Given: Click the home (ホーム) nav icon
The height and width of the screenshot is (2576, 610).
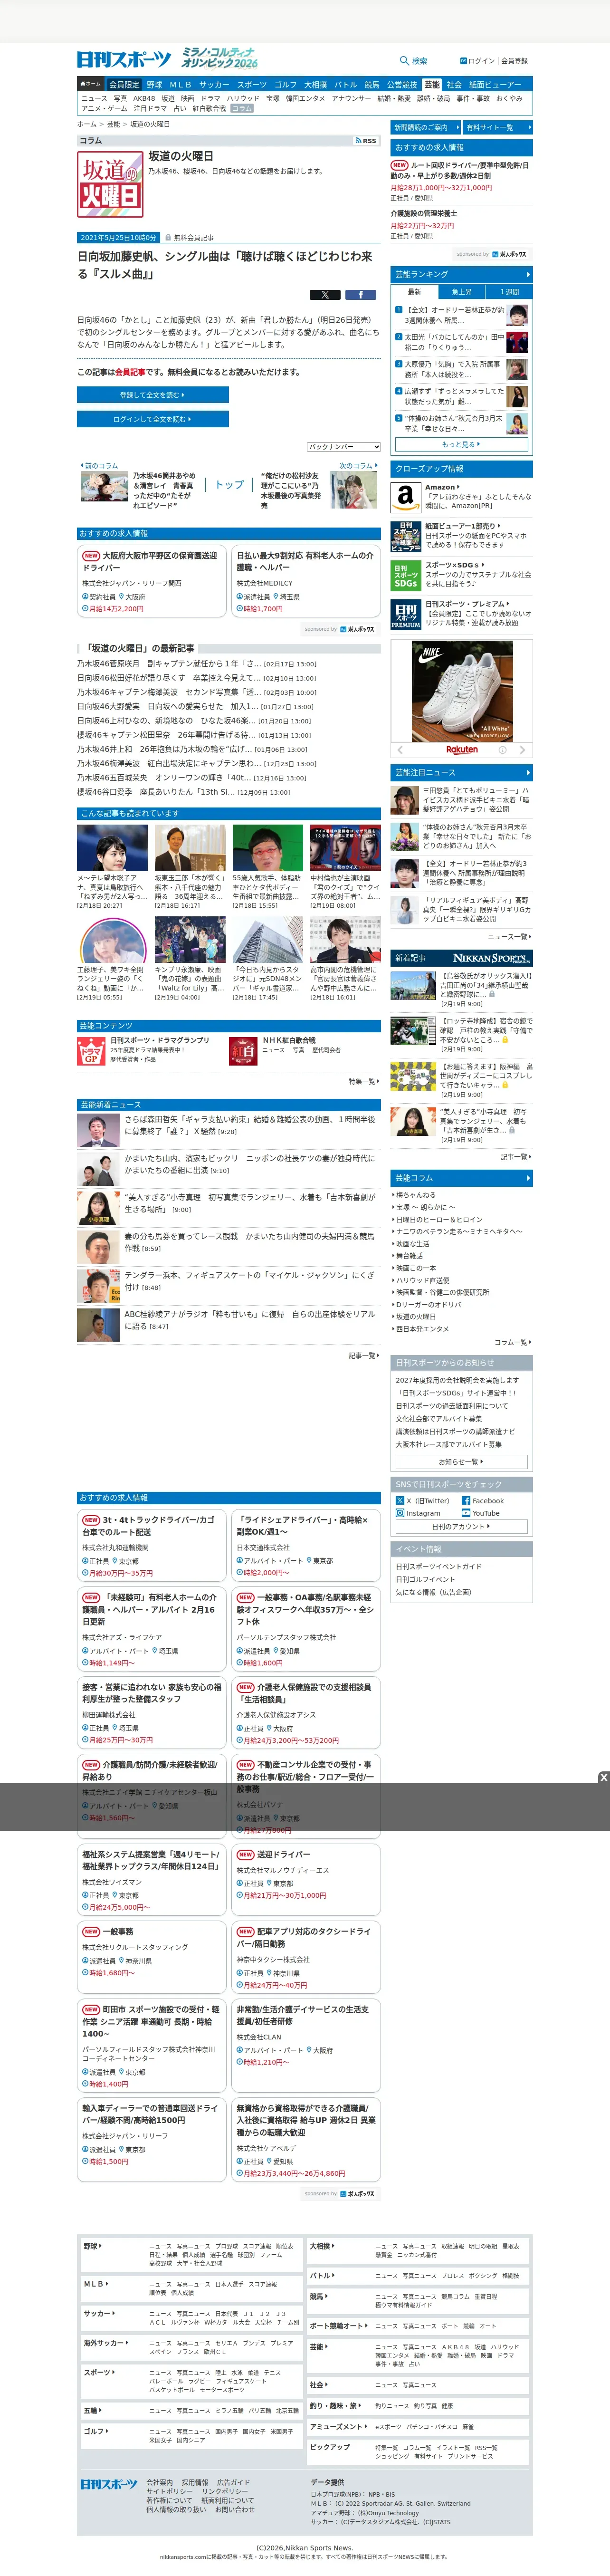Looking at the screenshot, I should [x=91, y=84].
